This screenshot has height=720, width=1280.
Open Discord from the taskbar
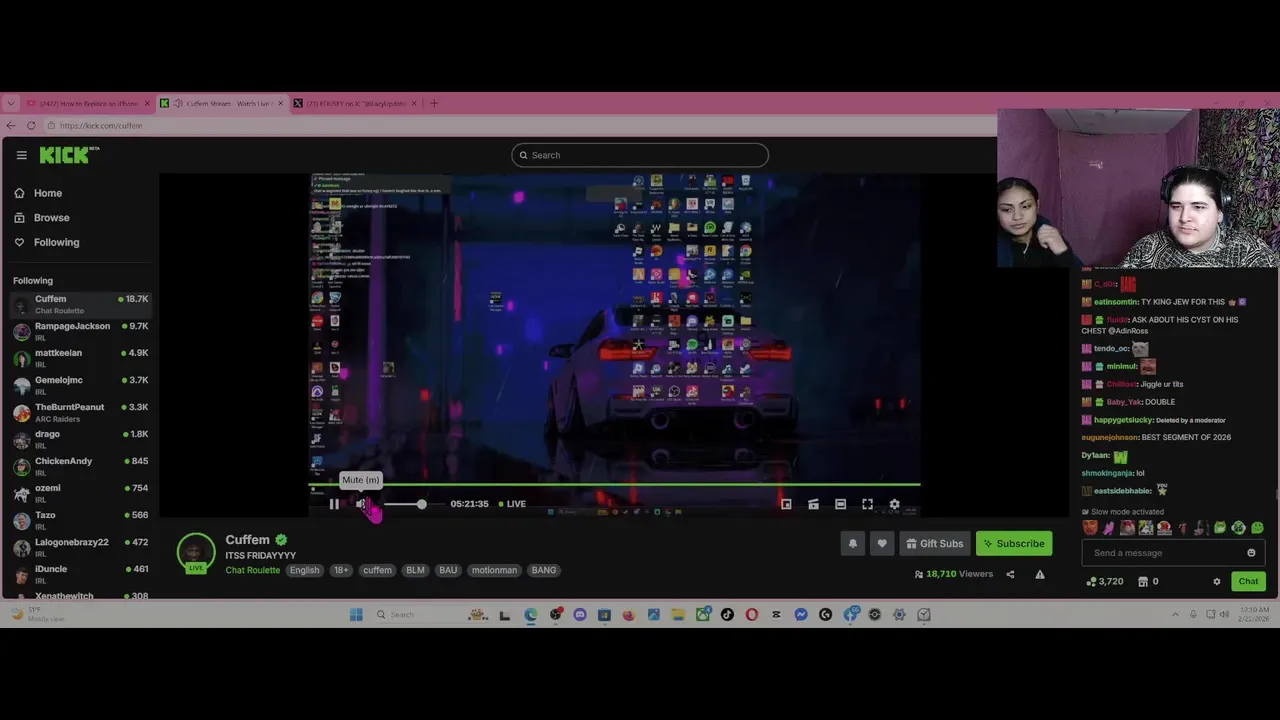(x=580, y=614)
